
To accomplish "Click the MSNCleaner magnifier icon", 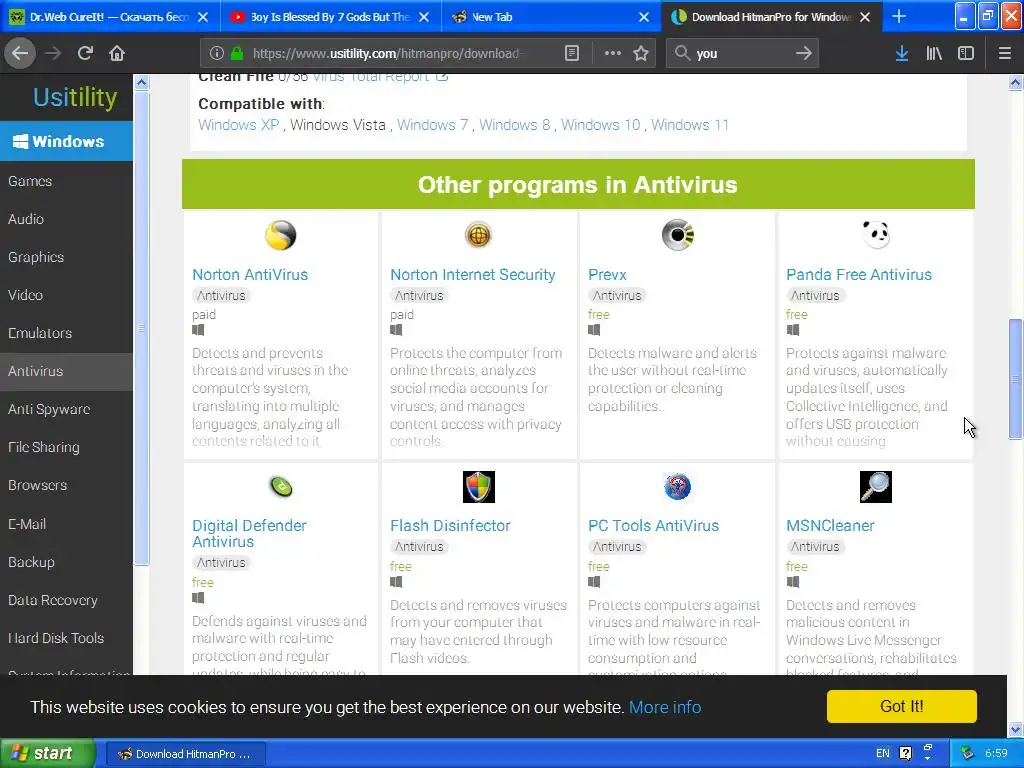I will [x=876, y=487].
